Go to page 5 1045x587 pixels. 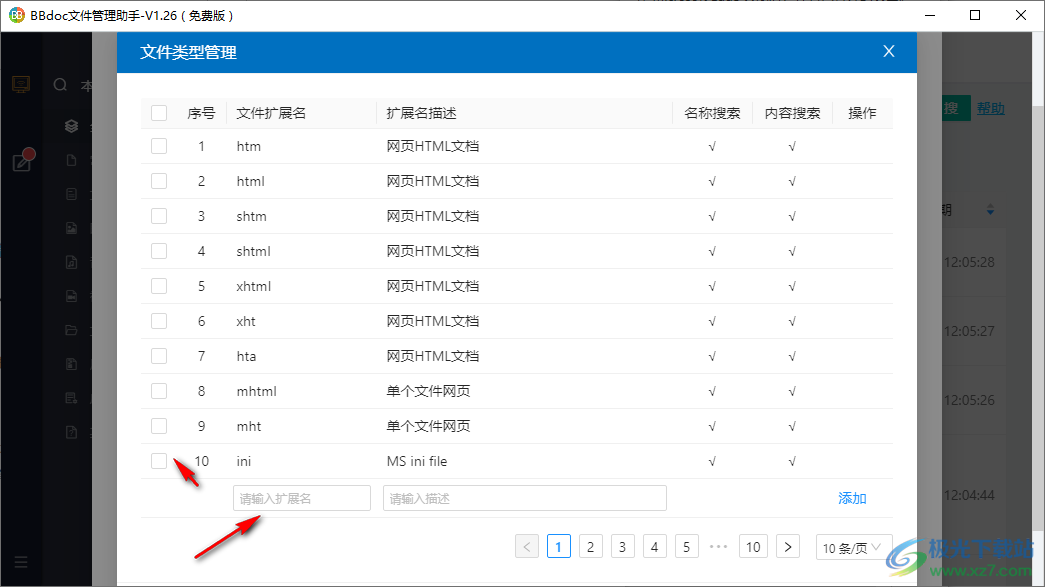pyautogui.click(x=686, y=547)
